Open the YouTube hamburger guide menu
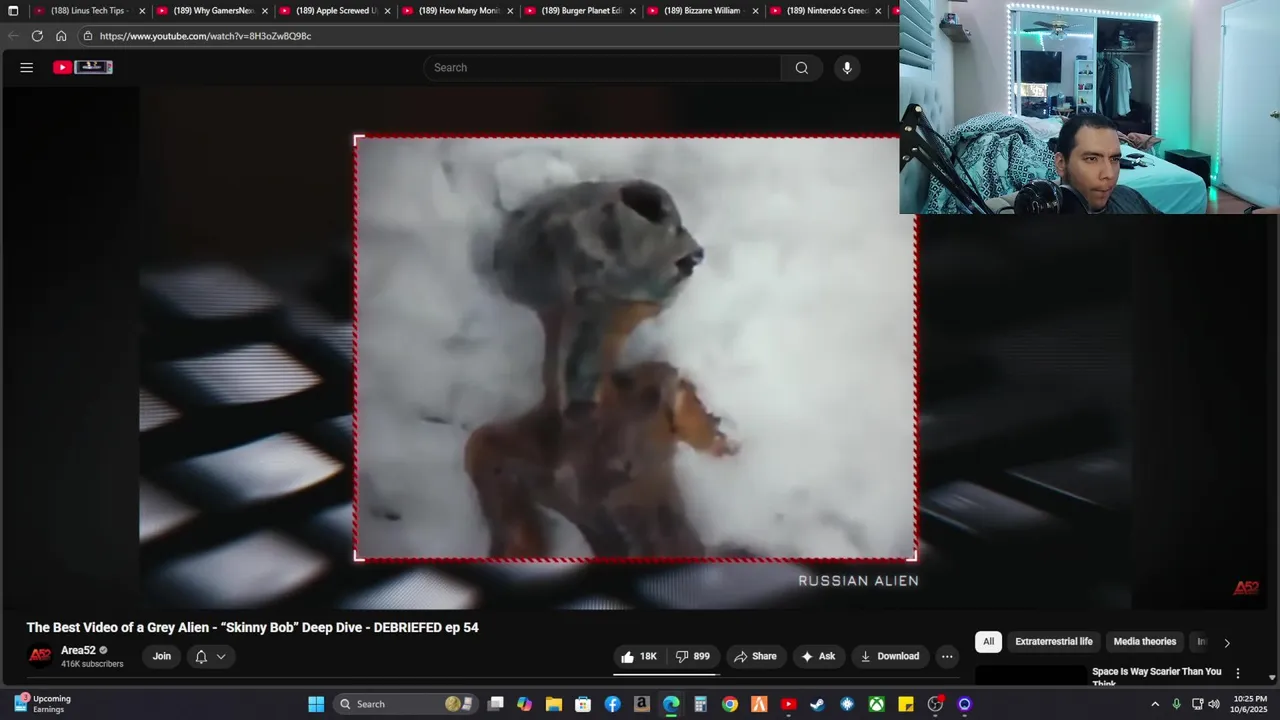Screen dimensions: 1280x720 pos(27,67)
